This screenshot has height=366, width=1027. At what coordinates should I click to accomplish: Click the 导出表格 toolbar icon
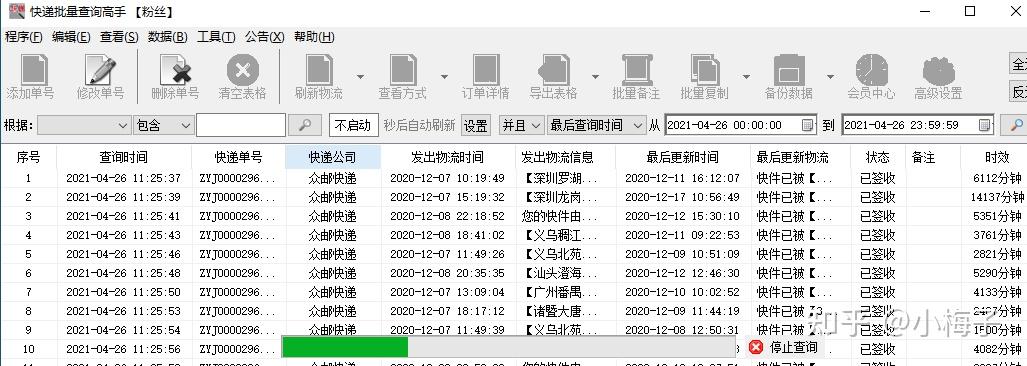pos(553,70)
